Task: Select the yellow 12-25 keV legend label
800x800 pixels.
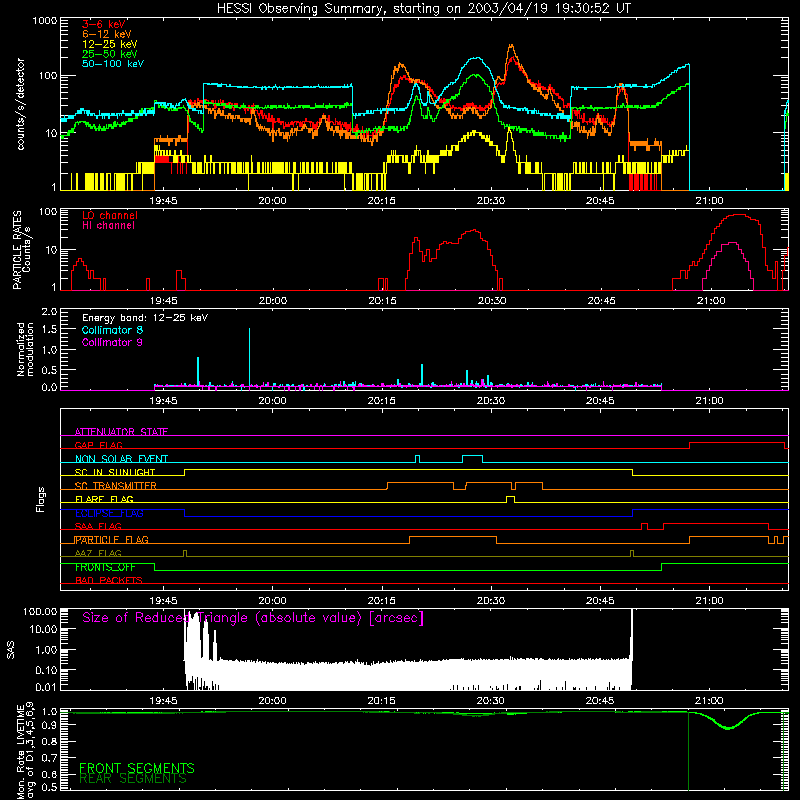Action: click(x=110, y=44)
